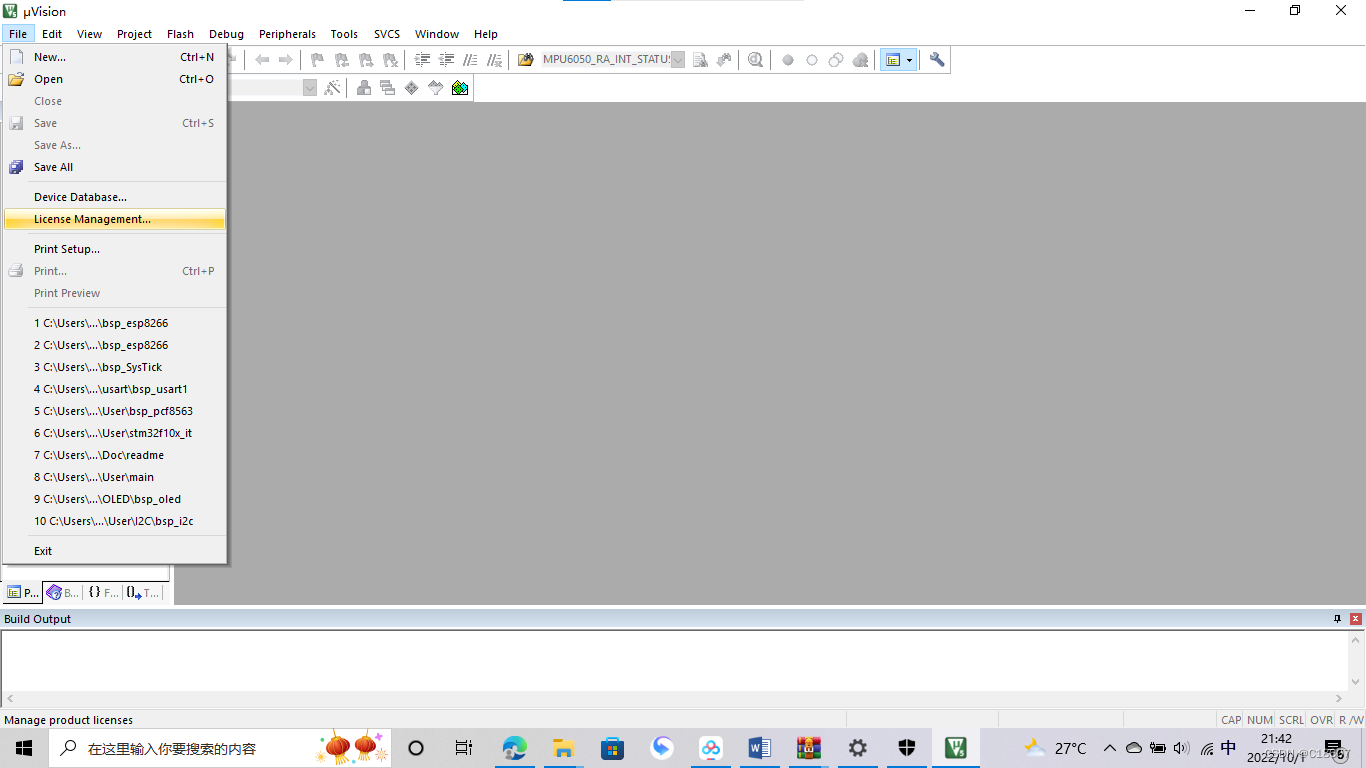Open the target selection dropdown arrow
The image size is (1366, 768).
point(310,88)
